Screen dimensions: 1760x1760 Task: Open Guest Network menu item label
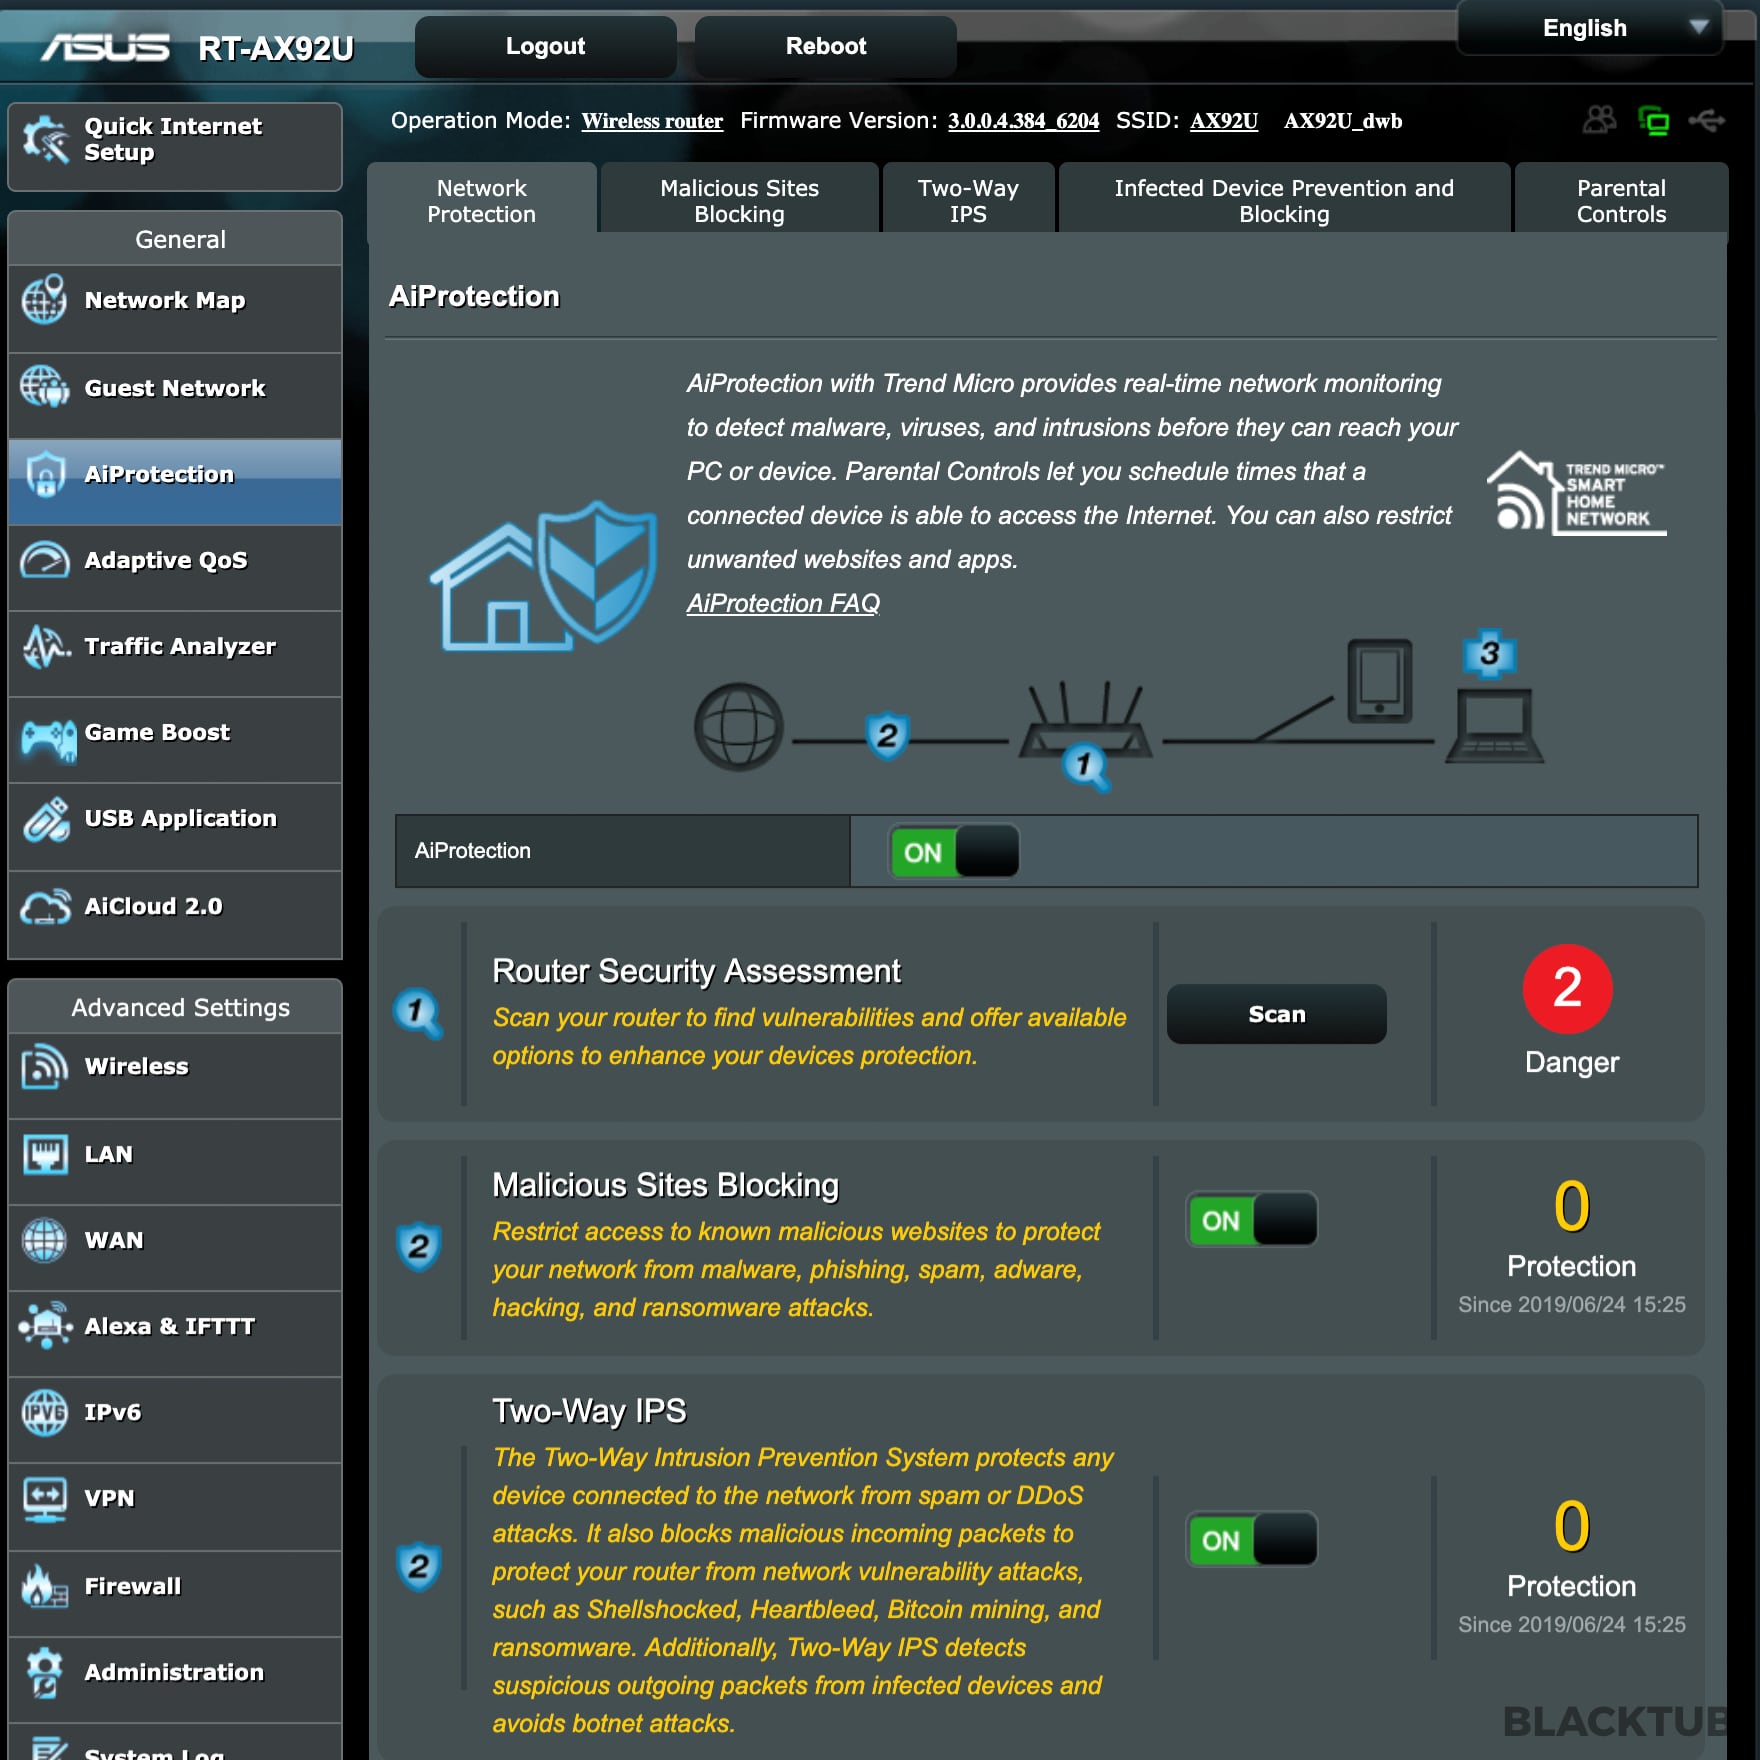[x=175, y=388]
